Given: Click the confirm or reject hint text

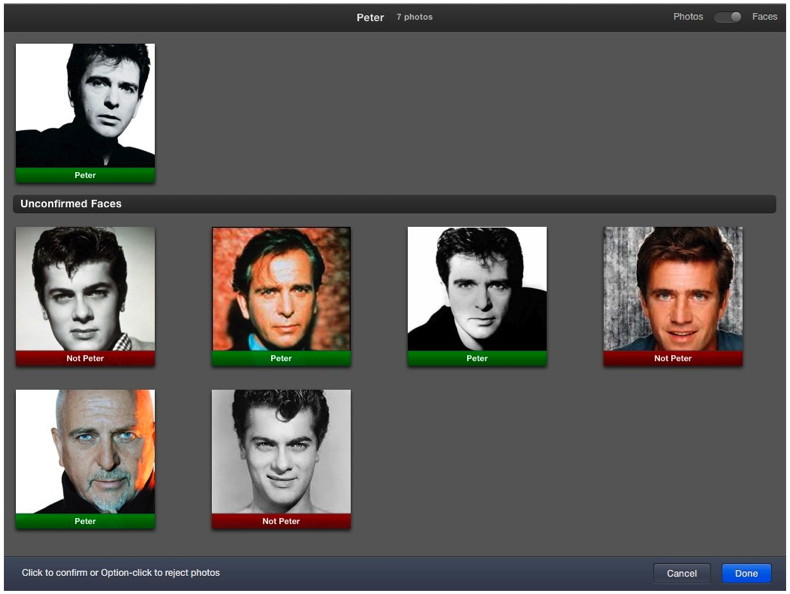Looking at the screenshot, I should point(120,573).
